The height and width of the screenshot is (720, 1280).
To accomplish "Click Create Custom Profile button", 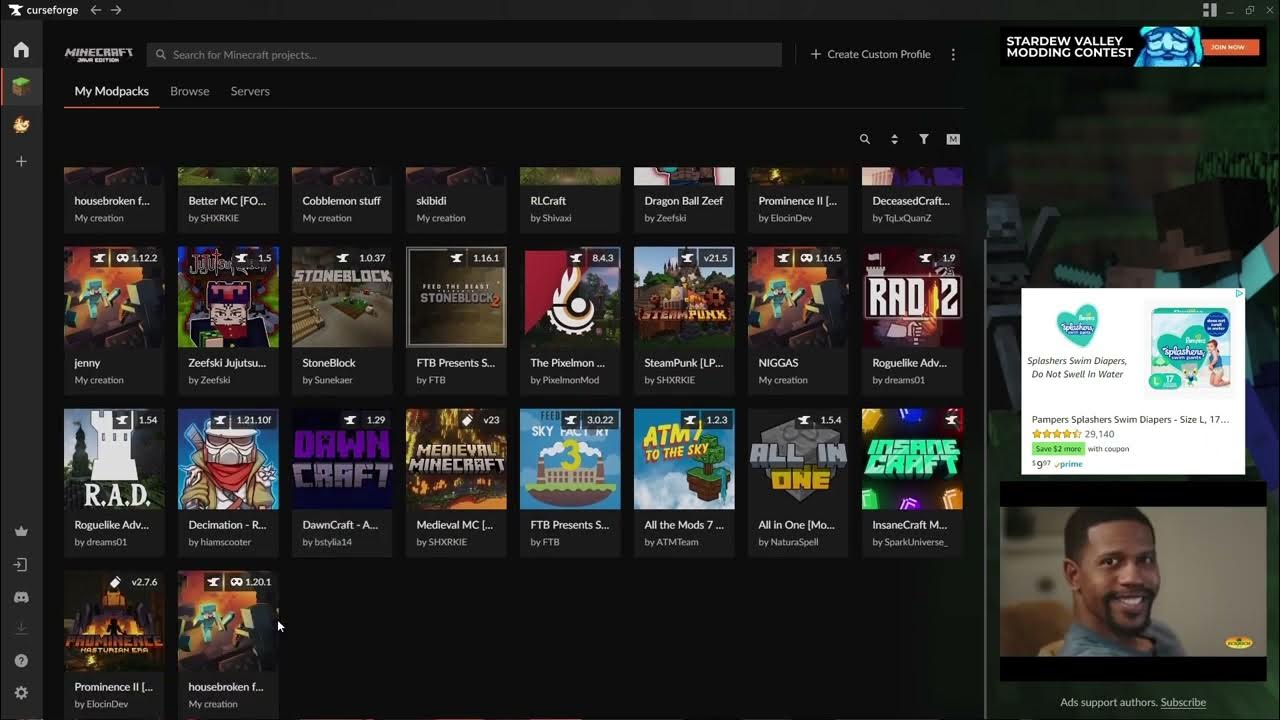I will pyautogui.click(x=870, y=54).
